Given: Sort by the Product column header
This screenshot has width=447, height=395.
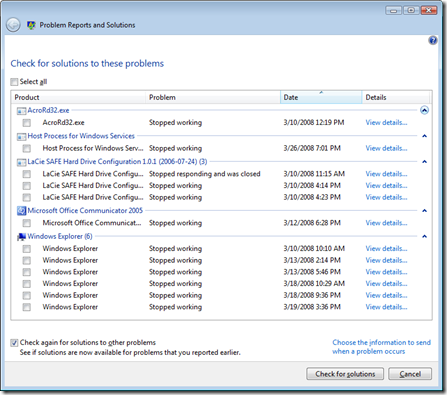Looking at the screenshot, I should [79, 97].
